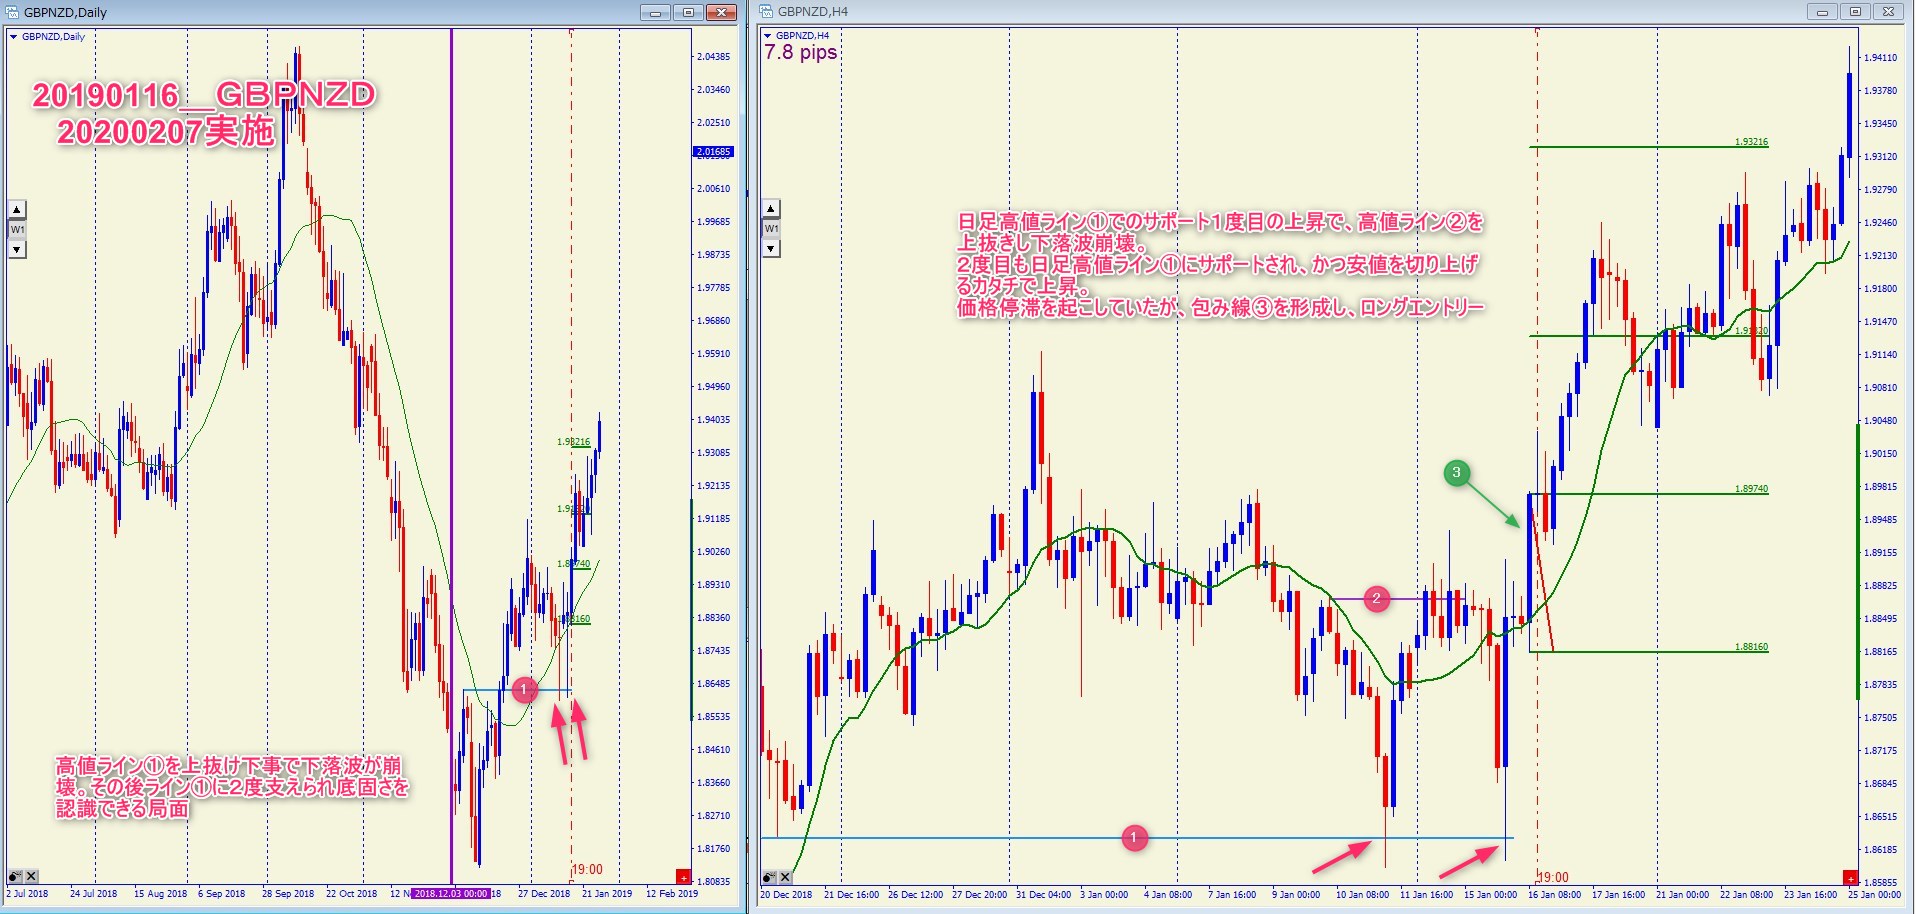Click the 2018.12.03 00:00 date label on time axis
Image resolution: width=1916 pixels, height=914 pixels.
pos(450,893)
